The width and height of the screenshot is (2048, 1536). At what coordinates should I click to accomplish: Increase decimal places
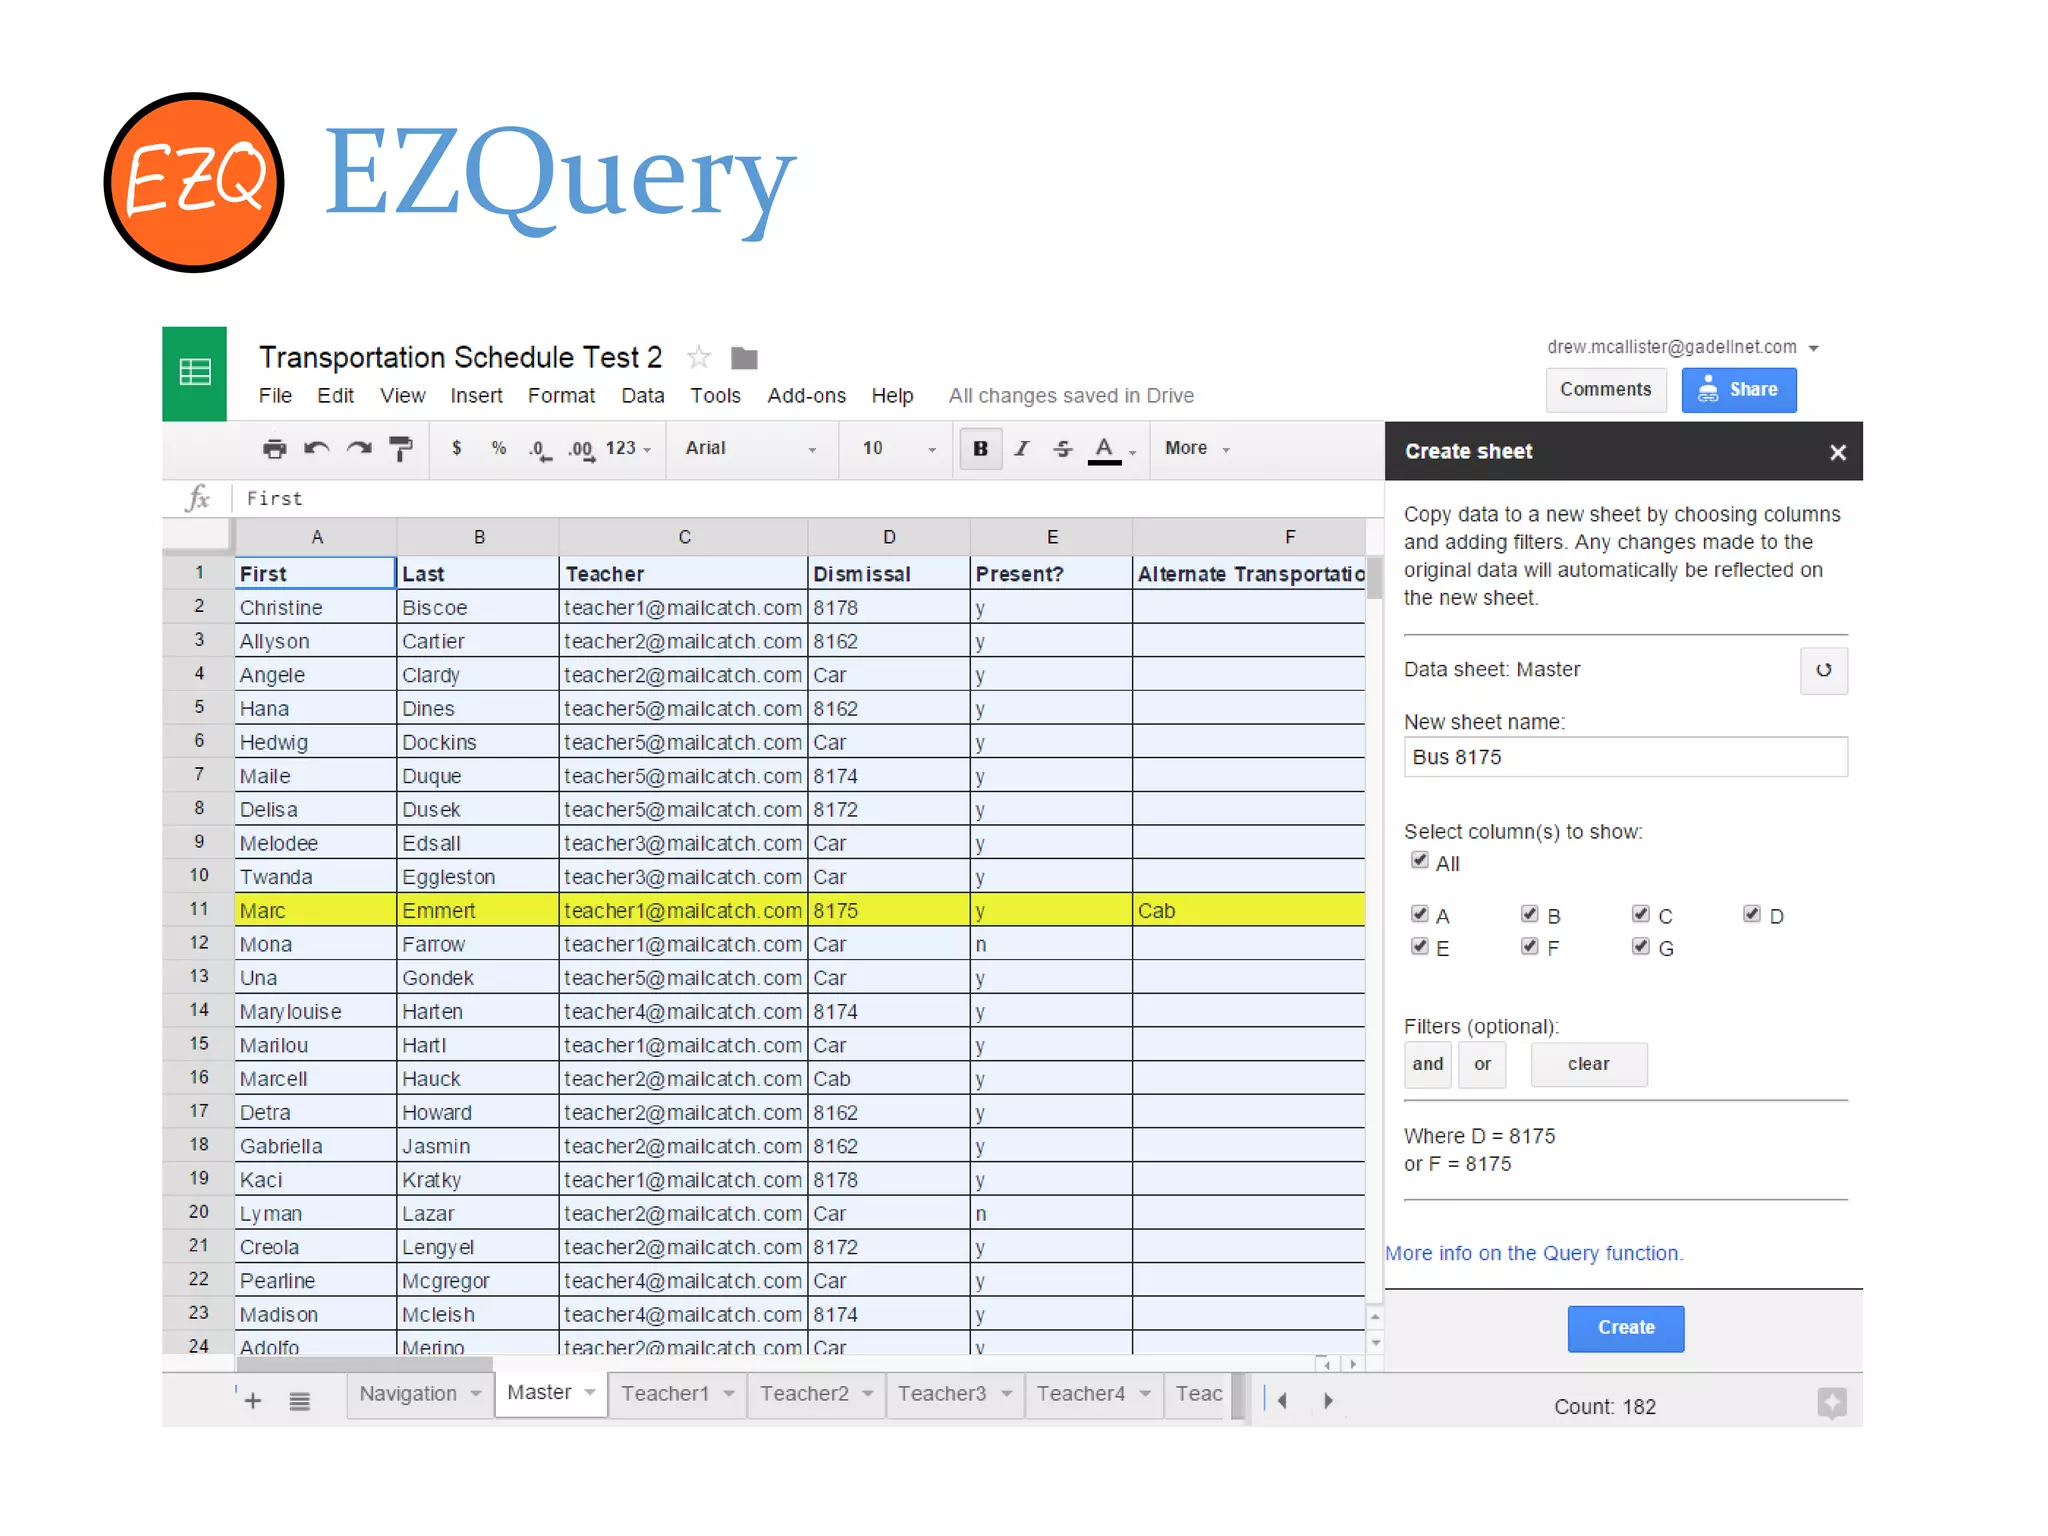(581, 449)
